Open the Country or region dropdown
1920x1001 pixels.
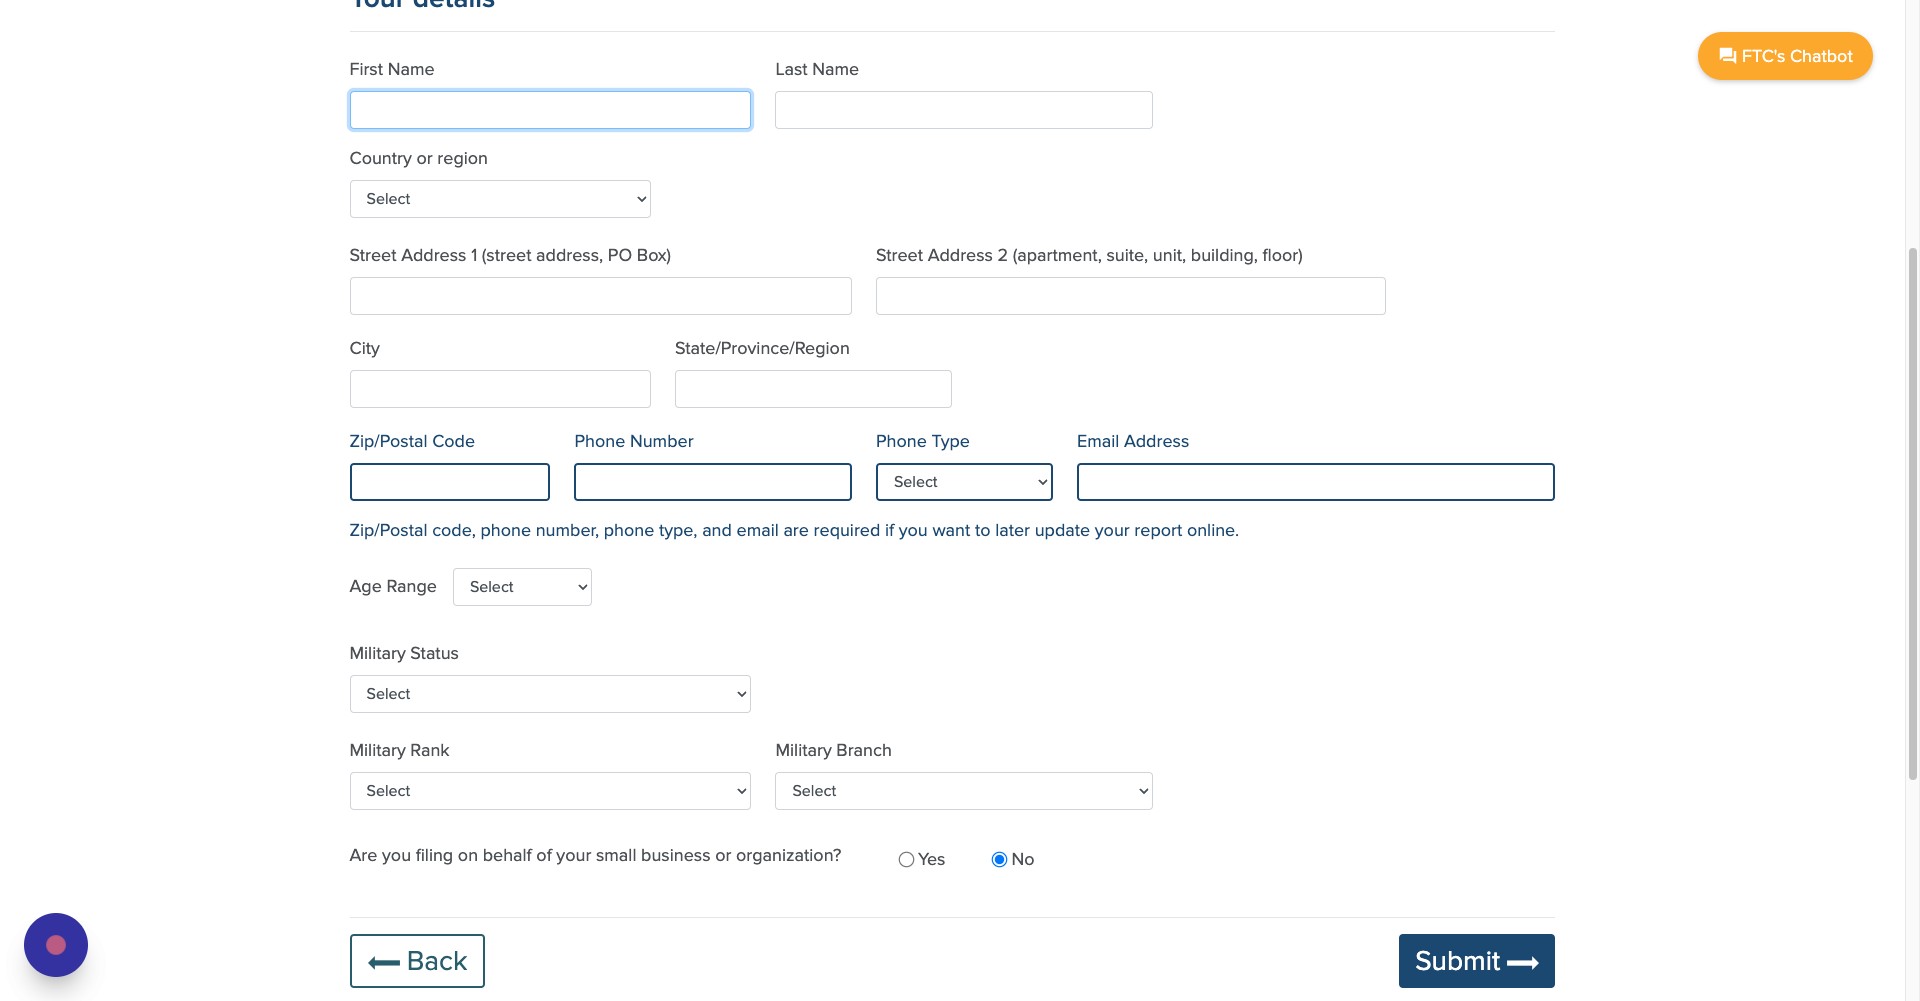[500, 199]
